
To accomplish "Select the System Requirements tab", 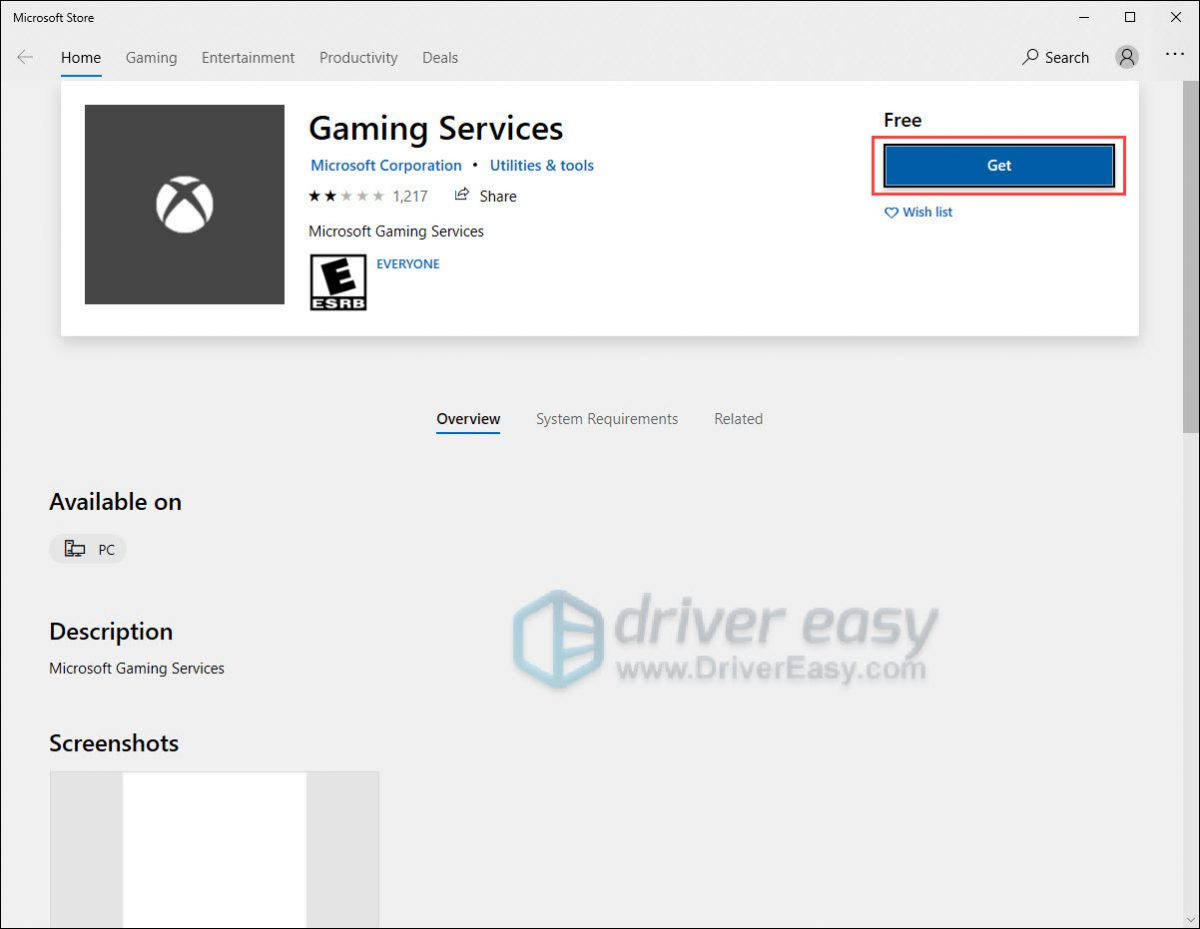I will (606, 419).
